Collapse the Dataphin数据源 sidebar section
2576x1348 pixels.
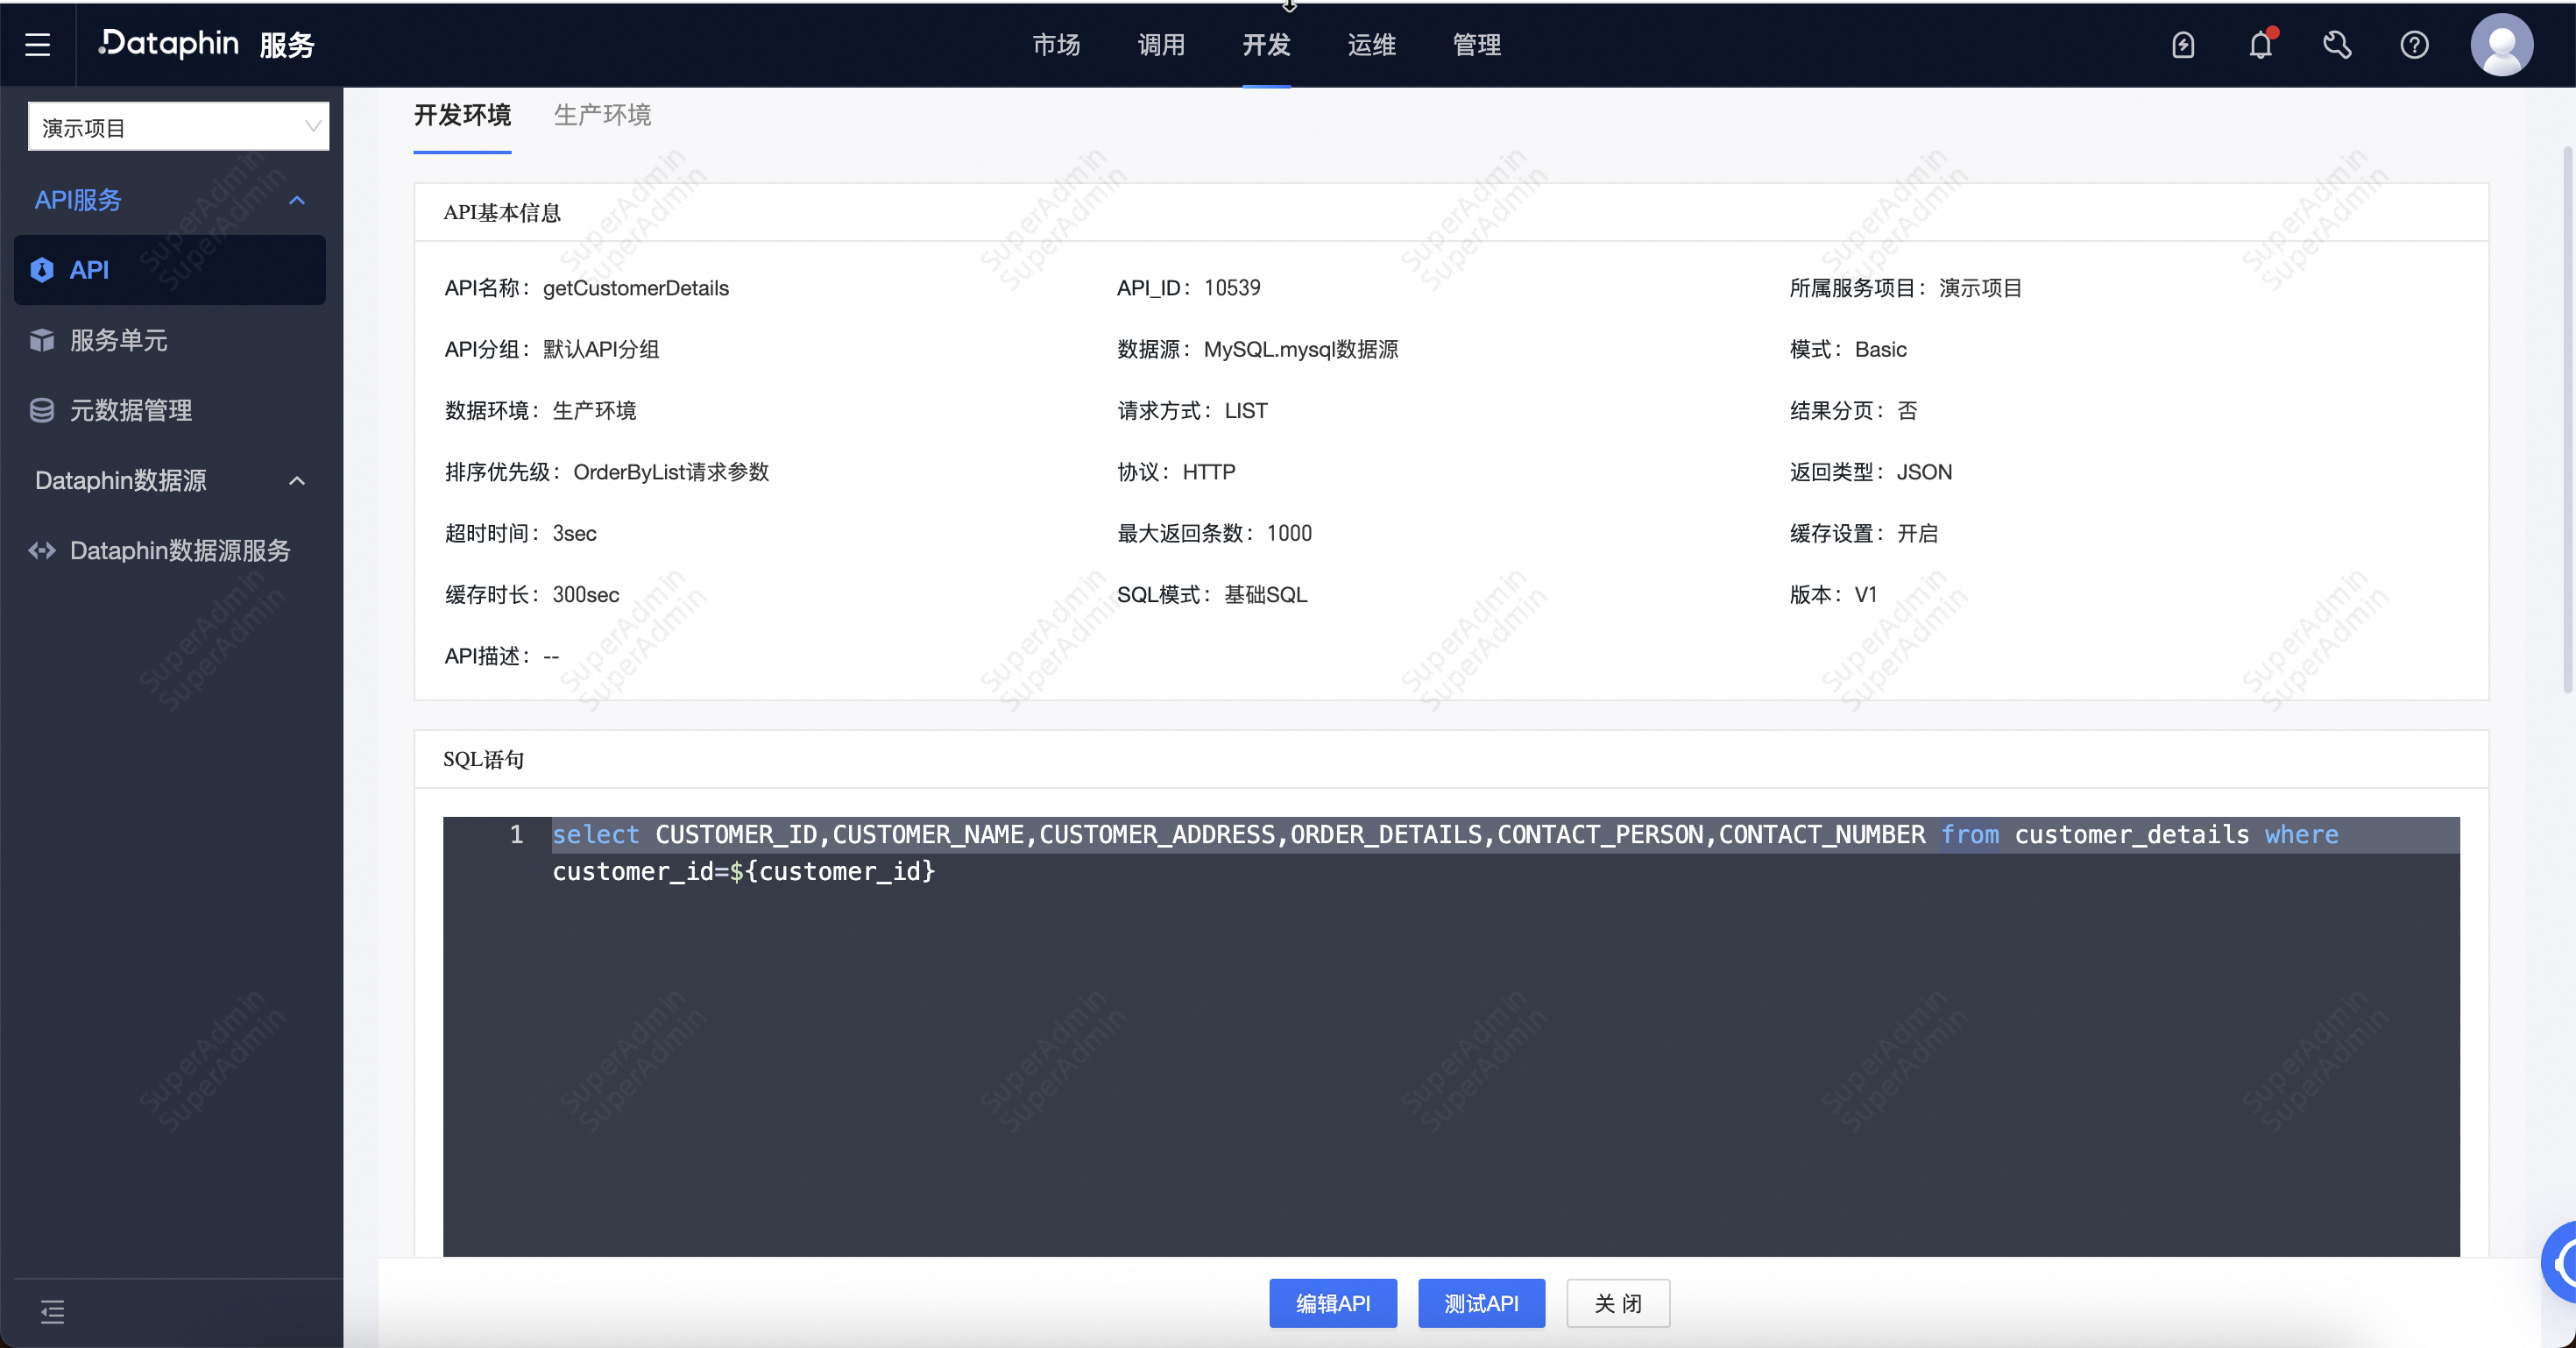[x=296, y=481]
